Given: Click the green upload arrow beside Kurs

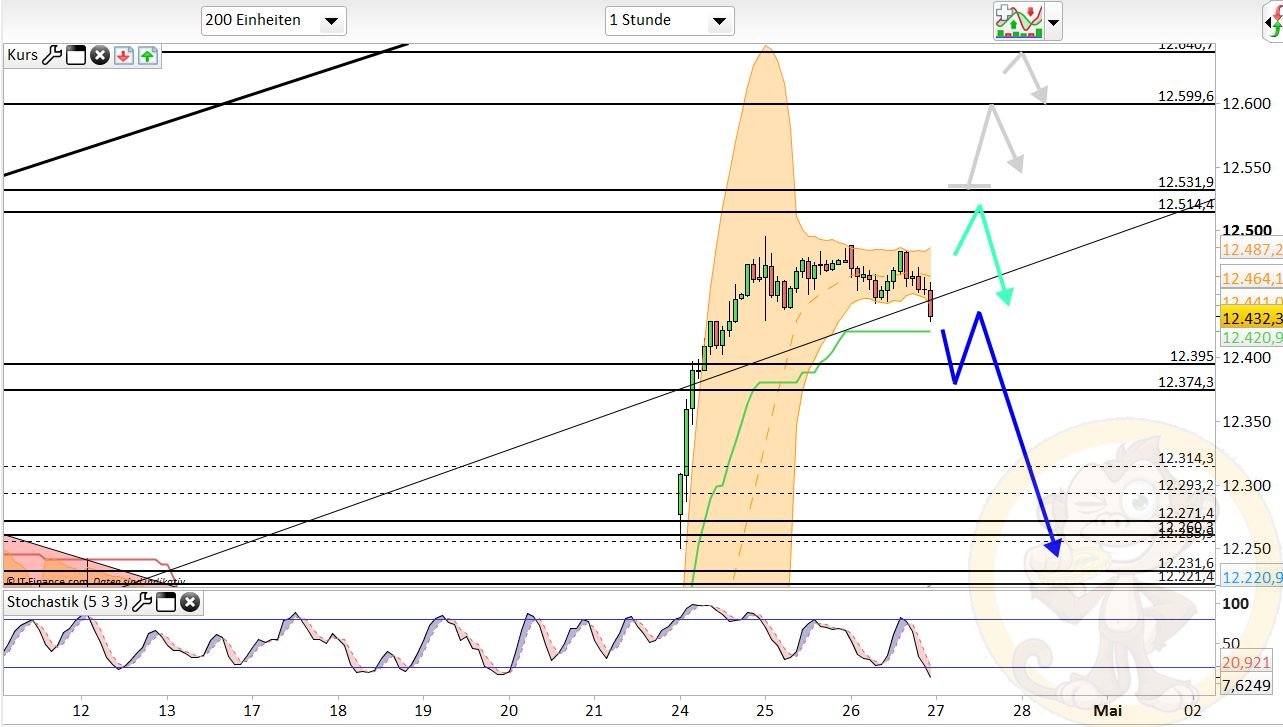Looking at the screenshot, I should click(147, 56).
